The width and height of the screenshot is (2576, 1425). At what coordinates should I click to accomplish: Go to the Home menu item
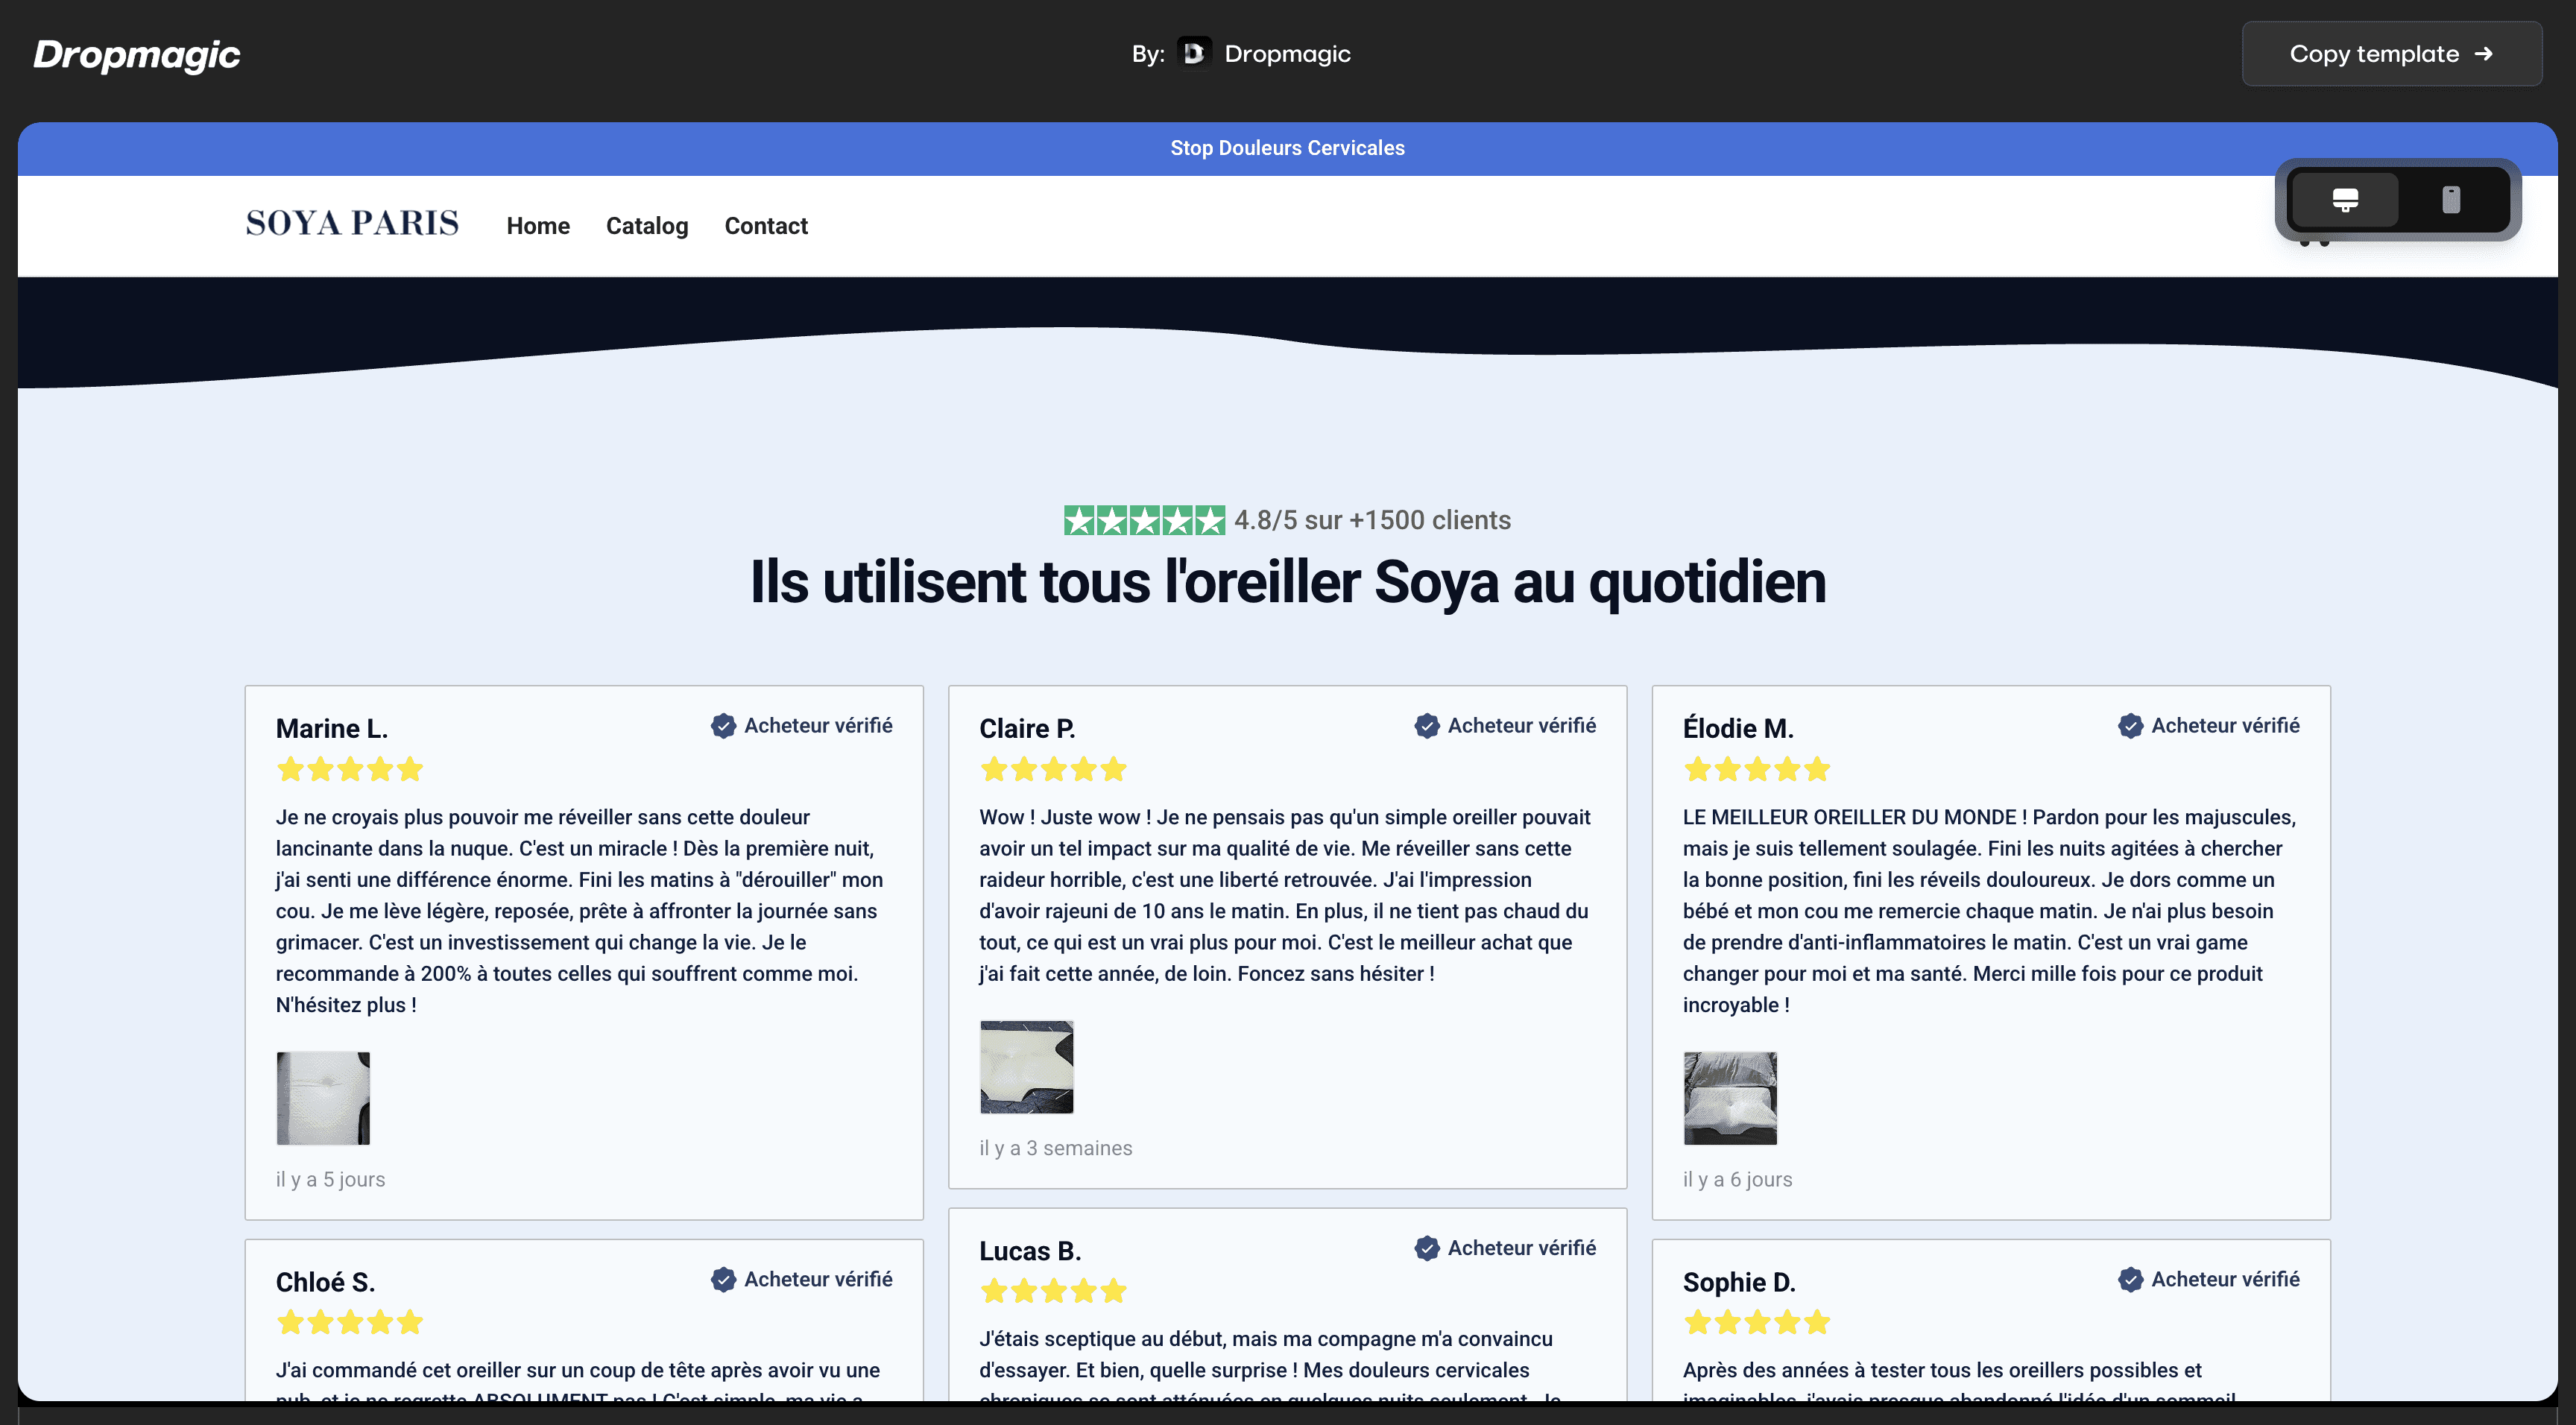click(x=538, y=226)
